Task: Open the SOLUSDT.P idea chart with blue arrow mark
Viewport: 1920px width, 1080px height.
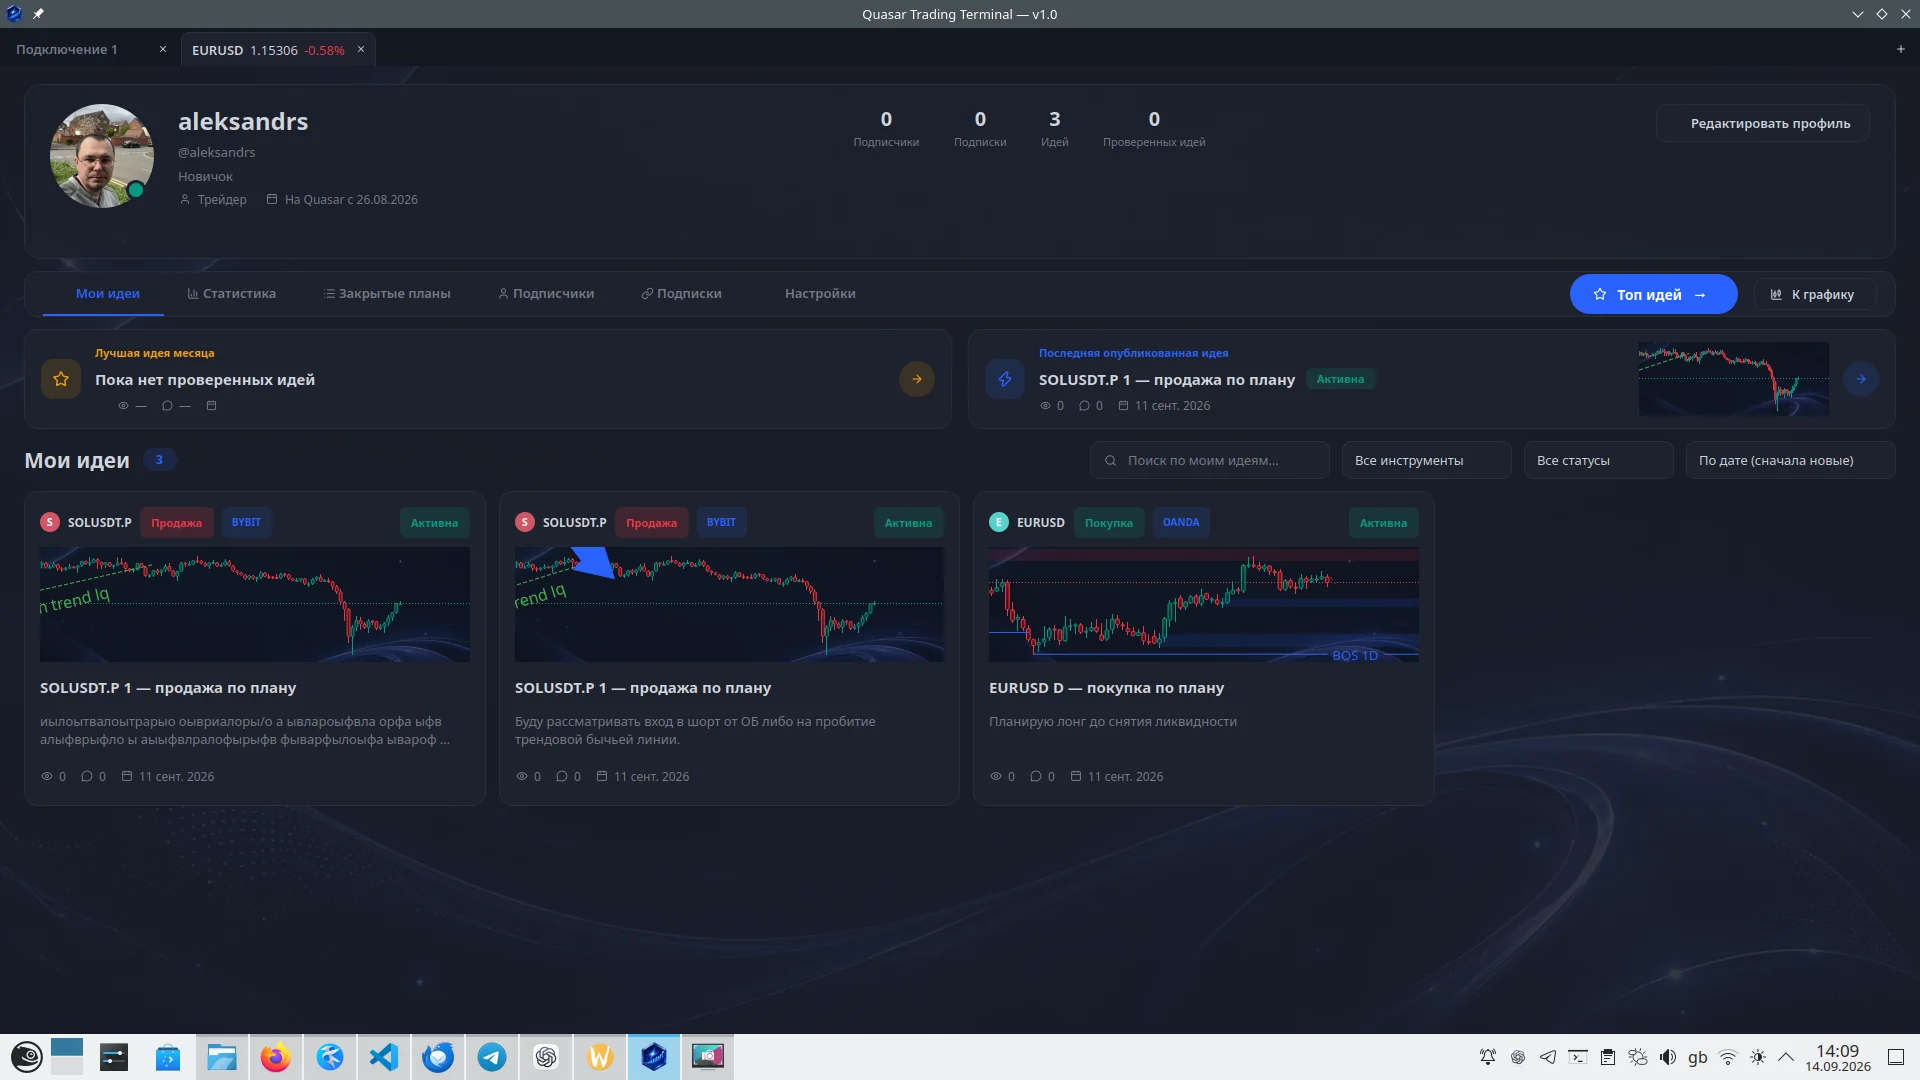Action: 729,605
